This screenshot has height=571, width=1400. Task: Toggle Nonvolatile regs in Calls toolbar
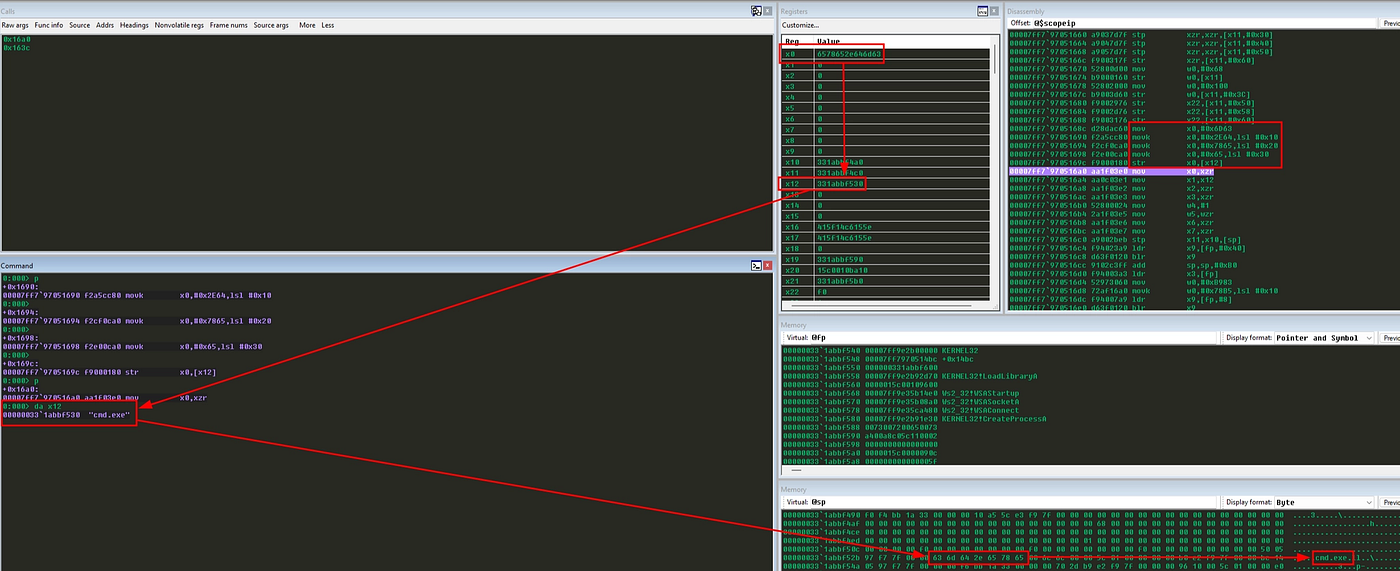coord(180,25)
